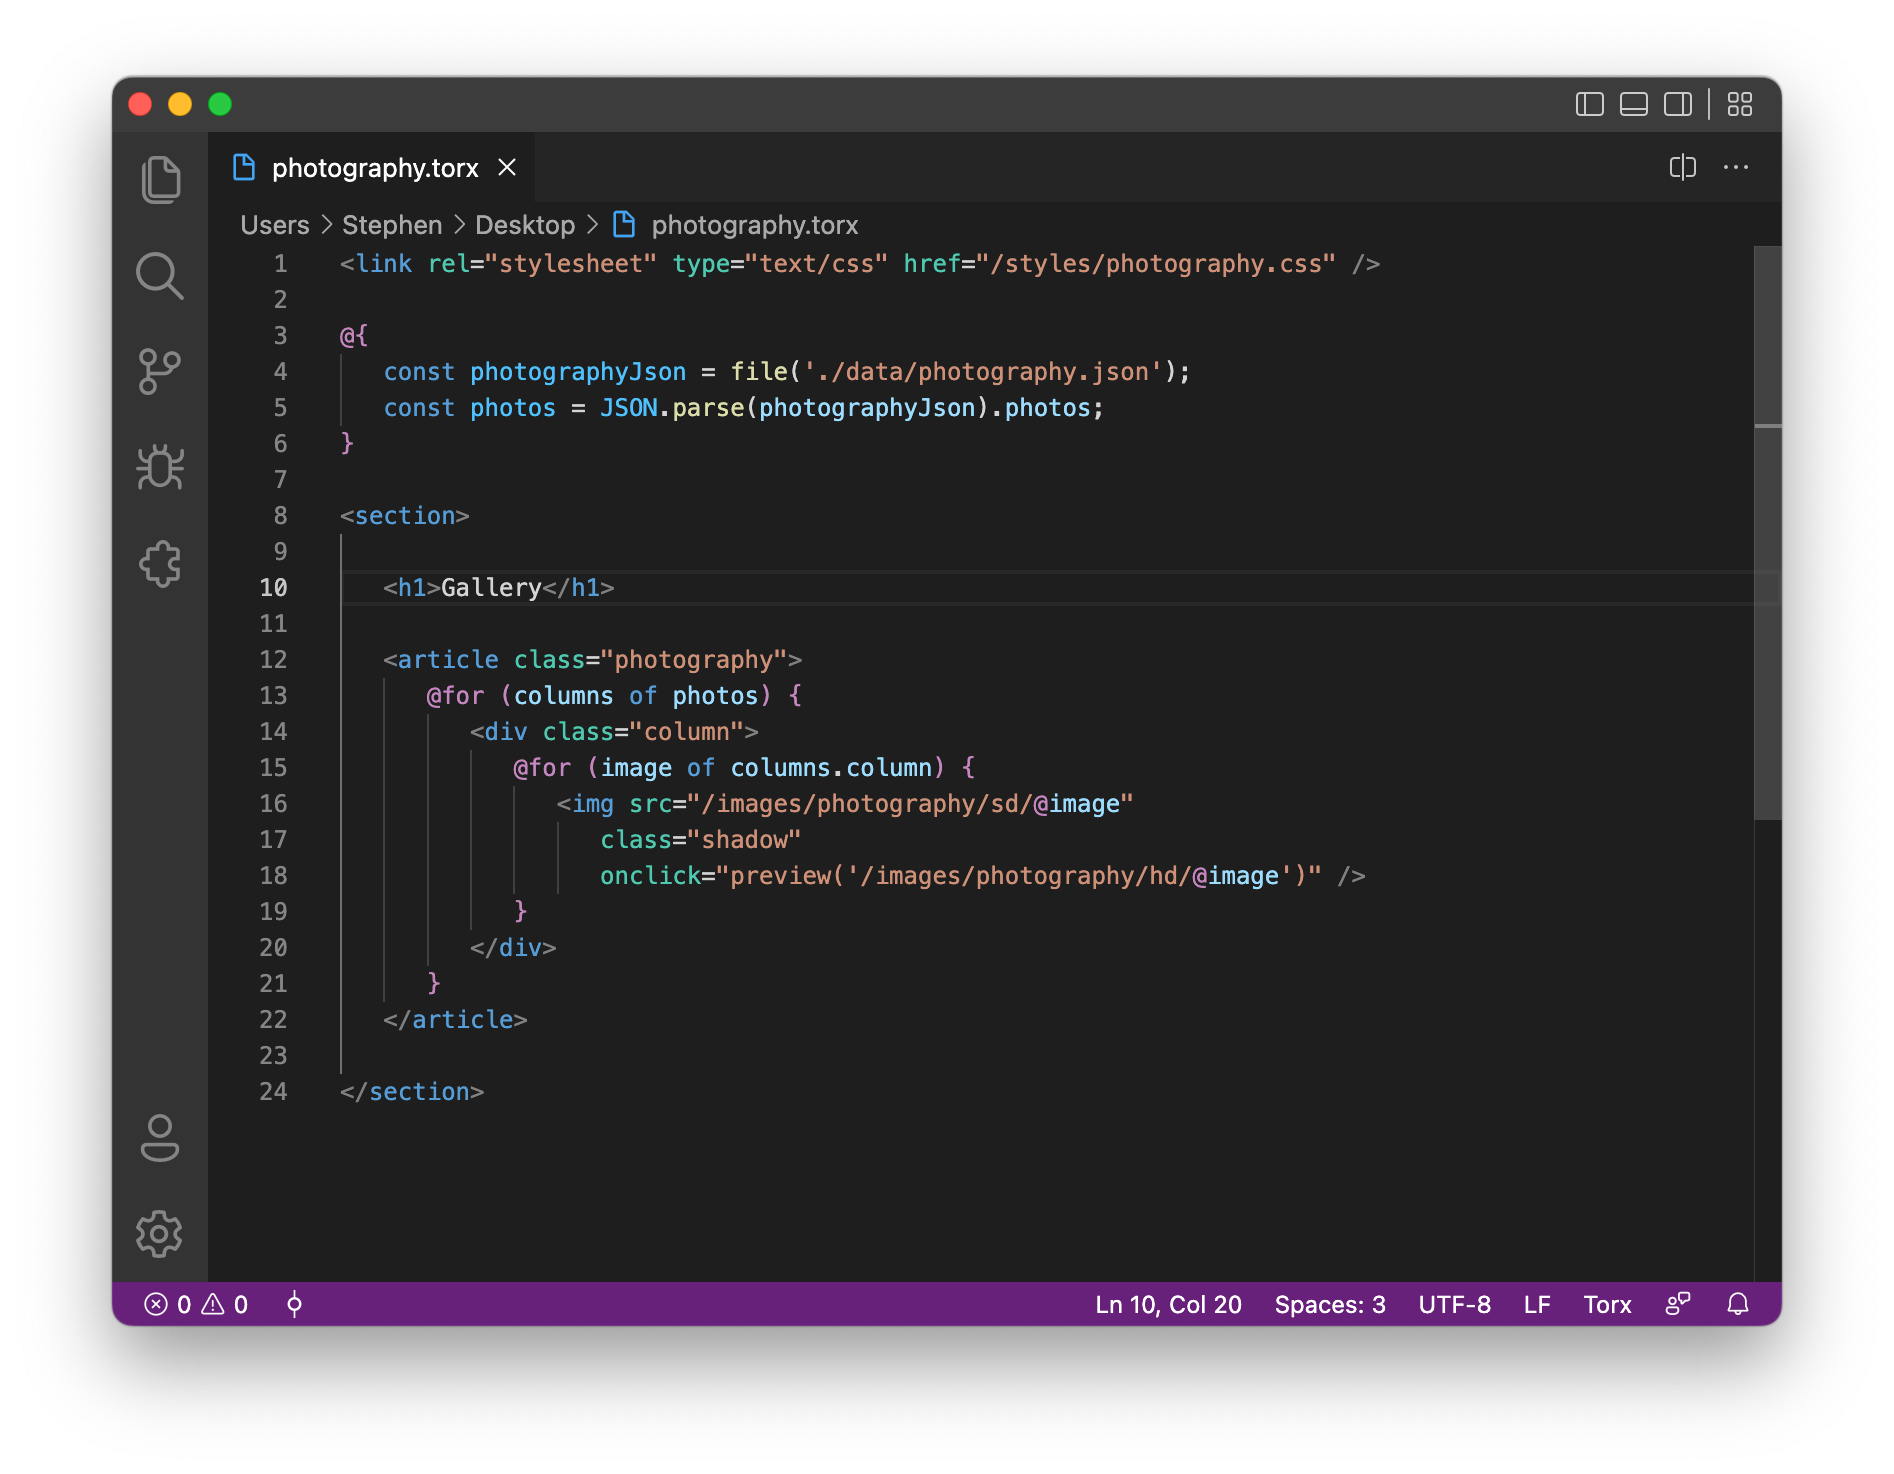Screen dimensions: 1894x1474
Task: Click JSON.parse call on line 5
Action: pos(672,408)
